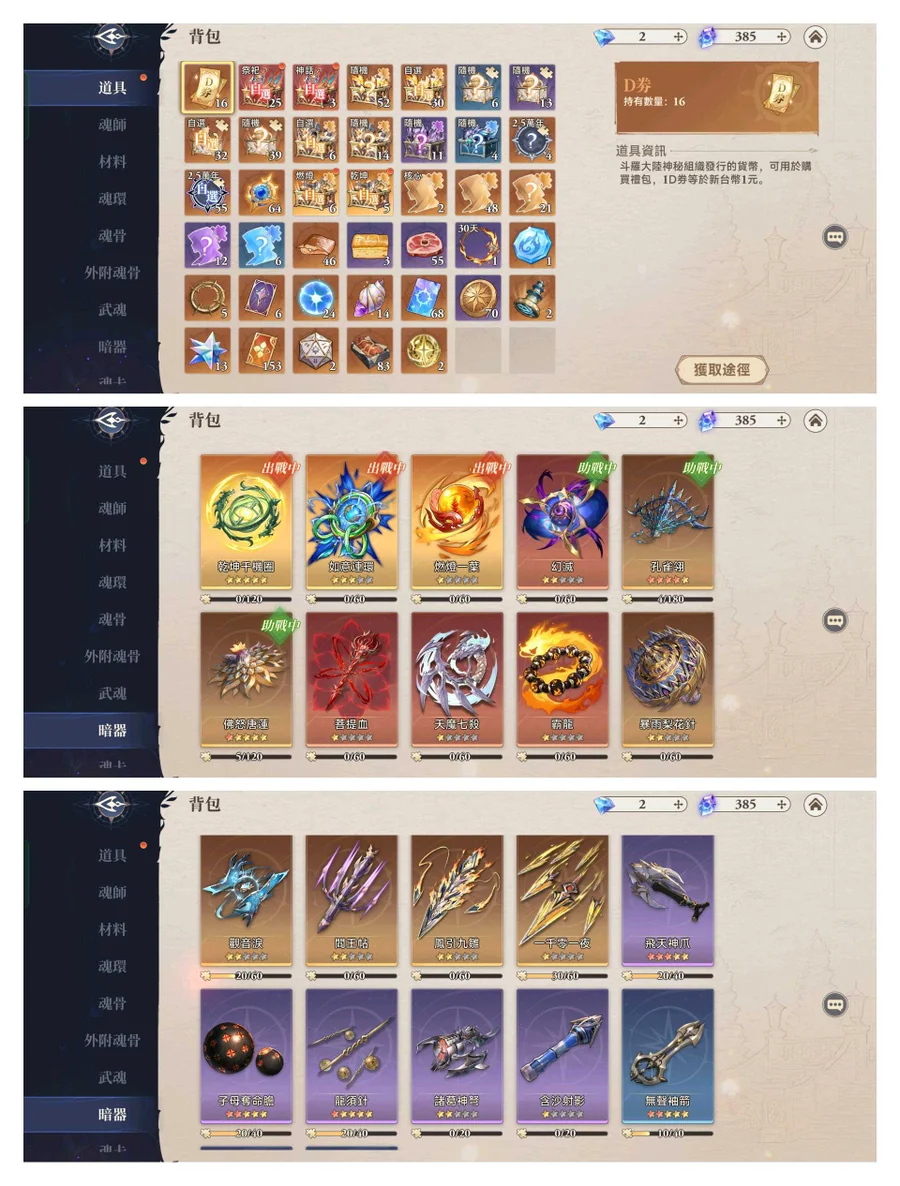Viewport: 900px width, 1186px height.
Task: Select the 無聲袖箭 blue weapon card
Action: pos(667,1056)
